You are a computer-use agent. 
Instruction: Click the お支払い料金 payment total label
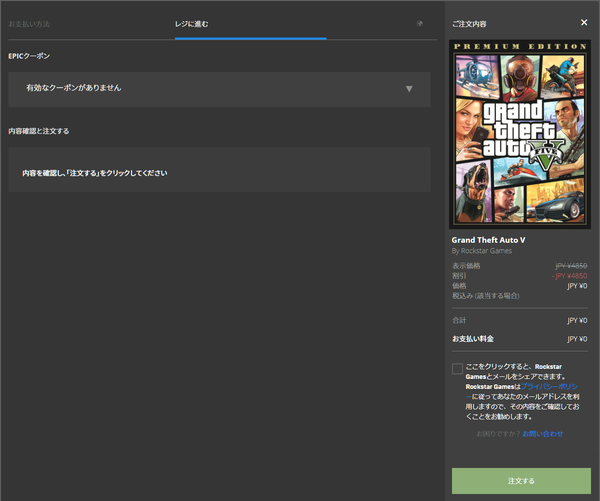click(x=473, y=339)
